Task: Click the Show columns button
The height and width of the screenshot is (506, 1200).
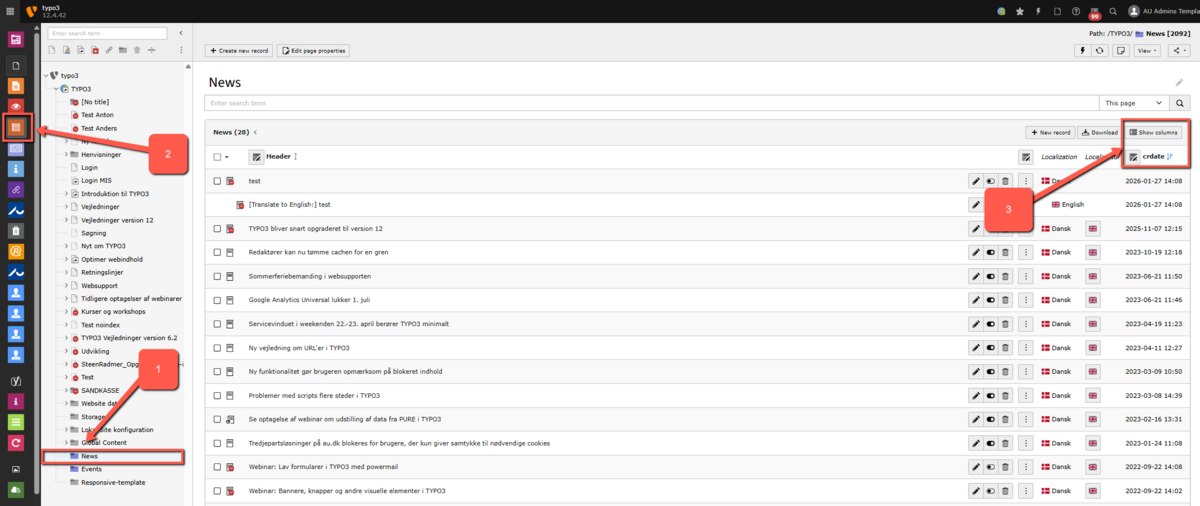Action: pos(1154,132)
